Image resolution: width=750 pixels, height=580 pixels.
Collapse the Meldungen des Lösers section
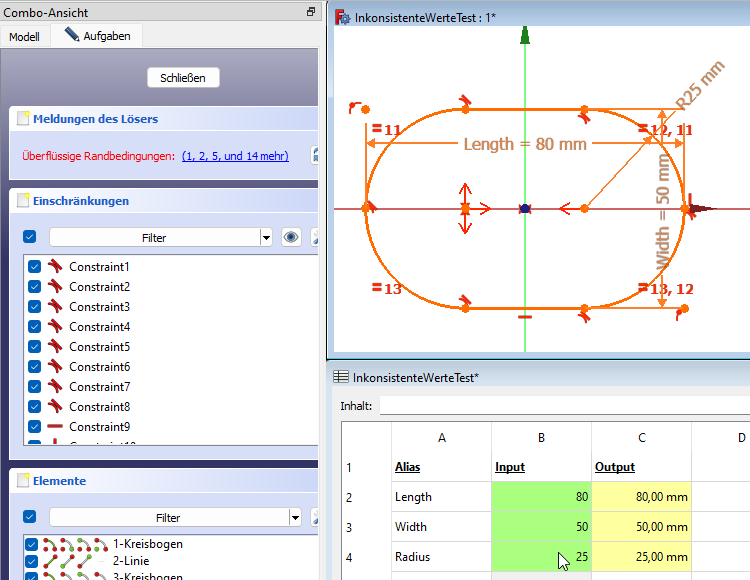pos(95,119)
